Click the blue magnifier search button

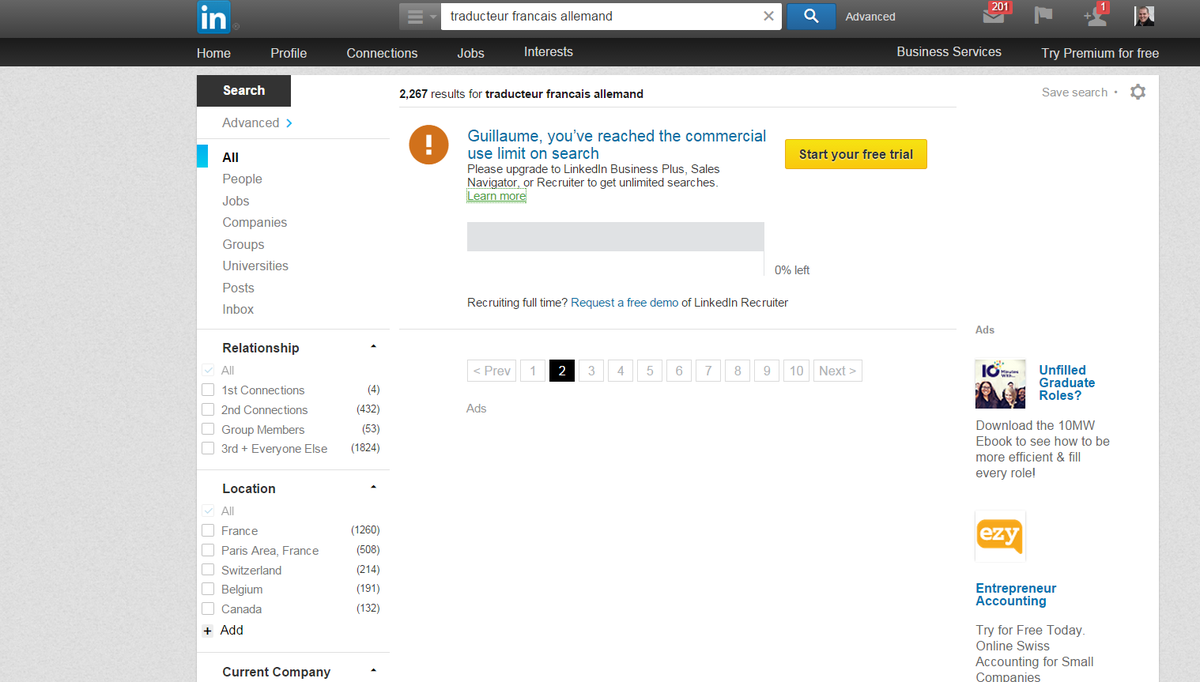(811, 16)
